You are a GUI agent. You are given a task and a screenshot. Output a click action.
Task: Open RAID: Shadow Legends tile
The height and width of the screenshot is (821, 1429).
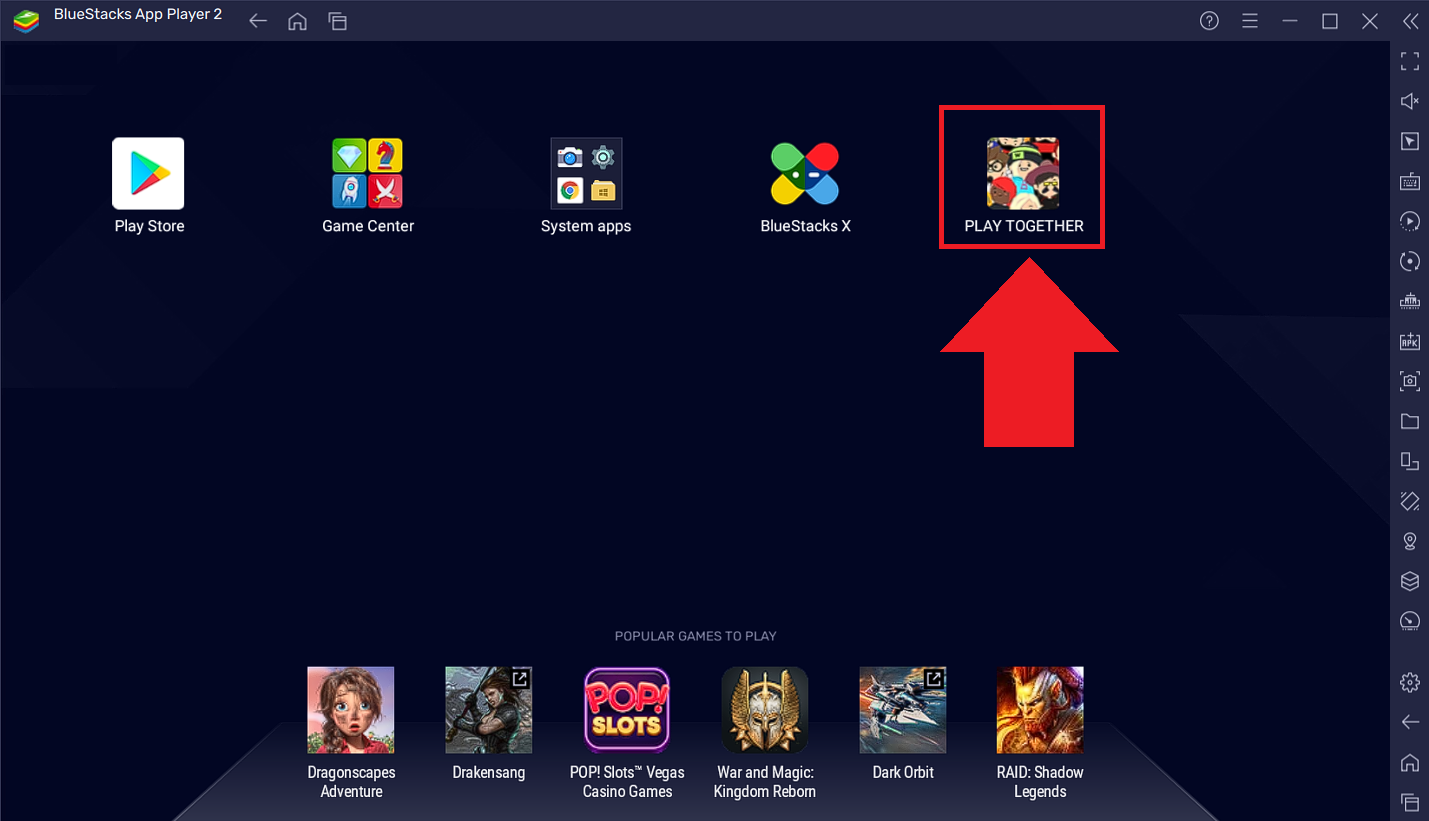[x=1040, y=710]
